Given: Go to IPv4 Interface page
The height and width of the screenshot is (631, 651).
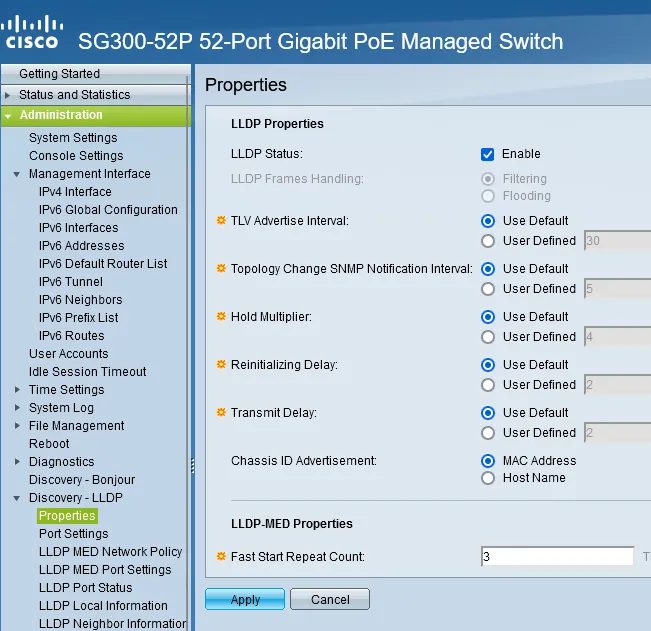Looking at the screenshot, I should click(x=75, y=192).
